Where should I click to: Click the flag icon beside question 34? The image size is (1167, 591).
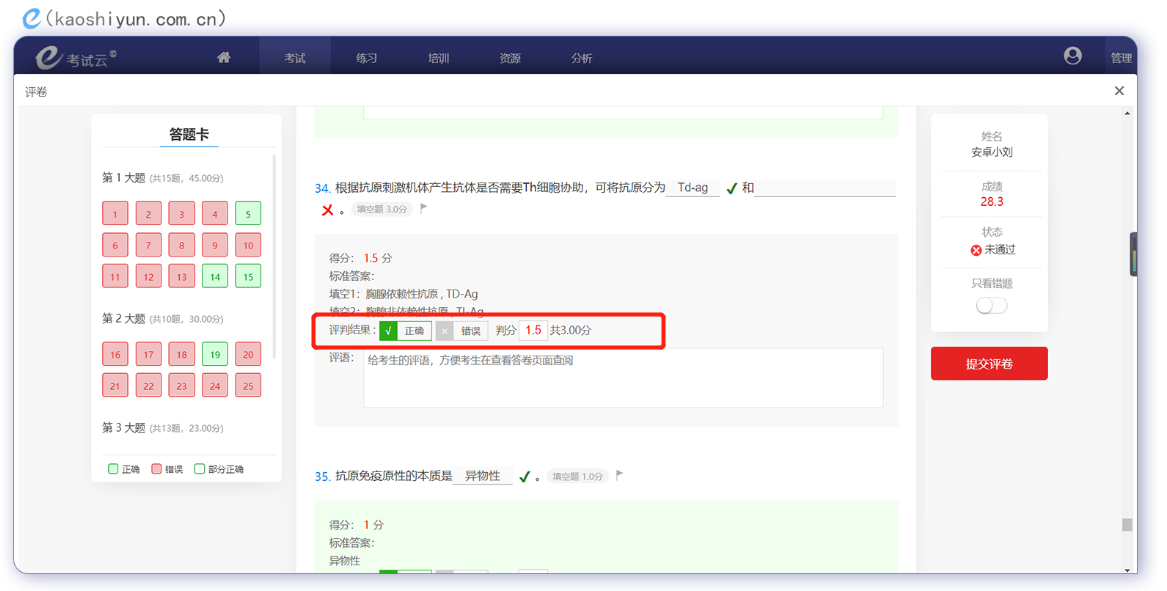tap(424, 209)
